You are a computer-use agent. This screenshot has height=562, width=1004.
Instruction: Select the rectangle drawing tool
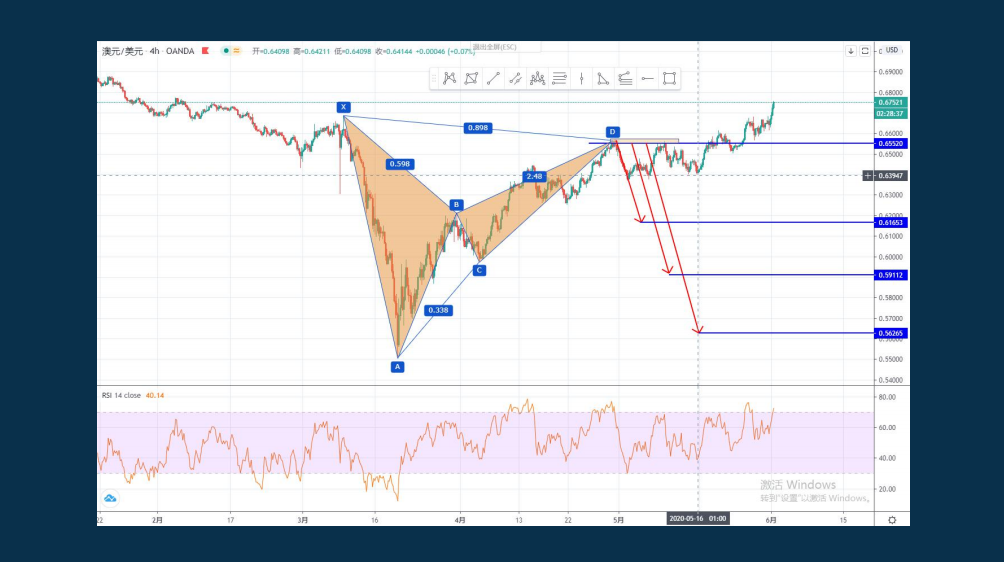point(669,78)
